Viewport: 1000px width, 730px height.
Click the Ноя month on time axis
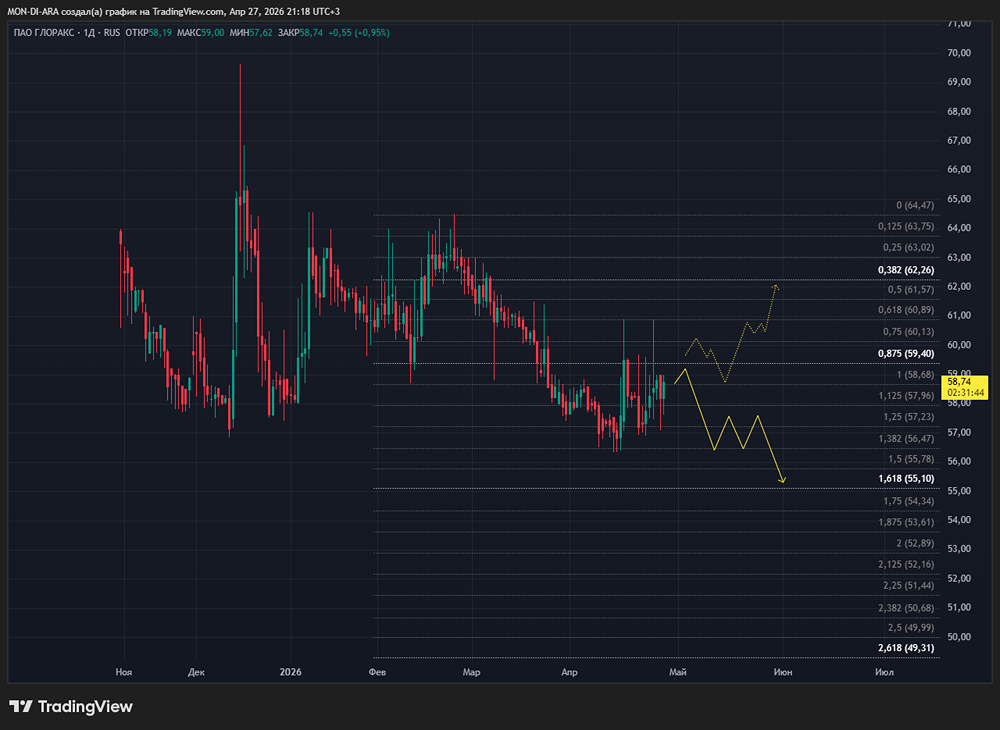click(x=124, y=673)
